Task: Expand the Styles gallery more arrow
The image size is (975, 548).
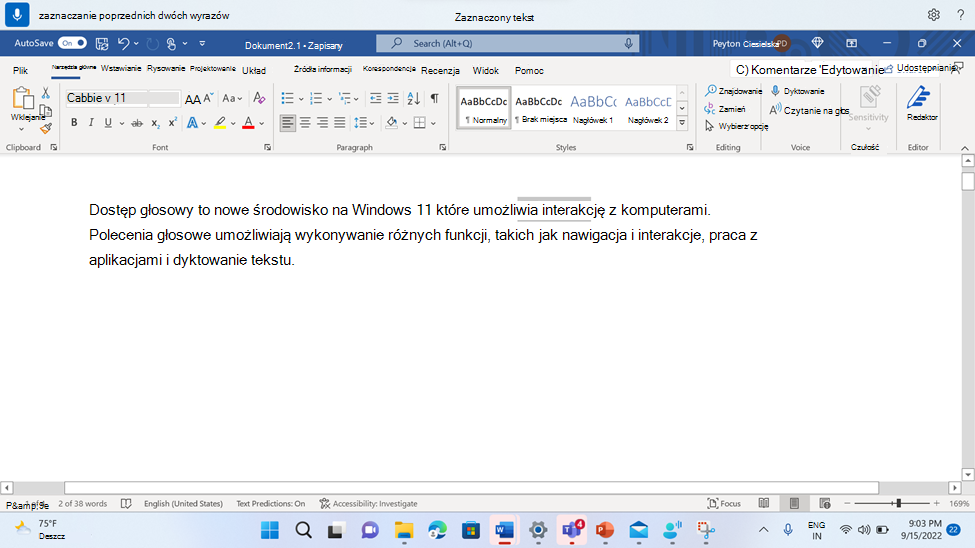Action: pyautogui.click(x=682, y=123)
